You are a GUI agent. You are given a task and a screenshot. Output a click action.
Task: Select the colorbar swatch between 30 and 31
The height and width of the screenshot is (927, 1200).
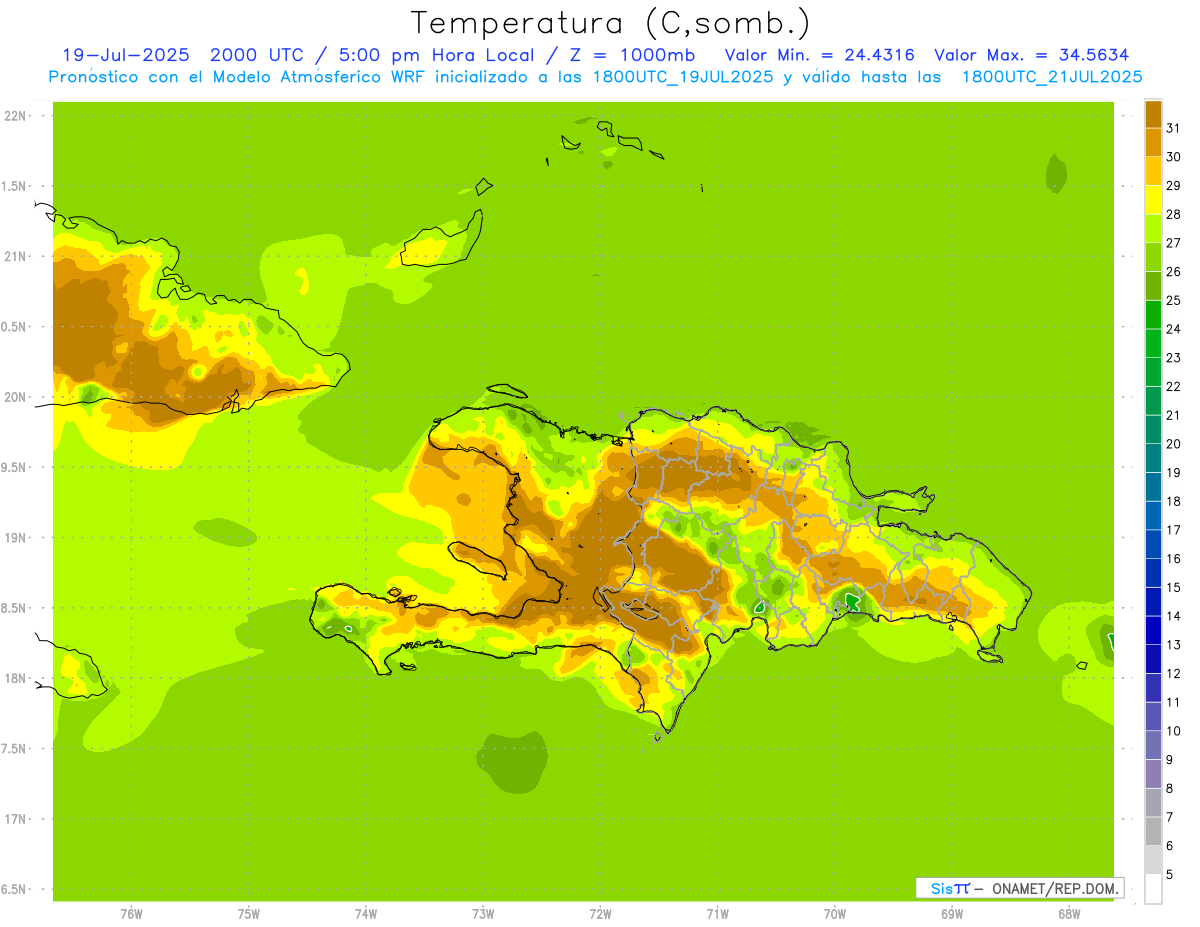point(1153,142)
